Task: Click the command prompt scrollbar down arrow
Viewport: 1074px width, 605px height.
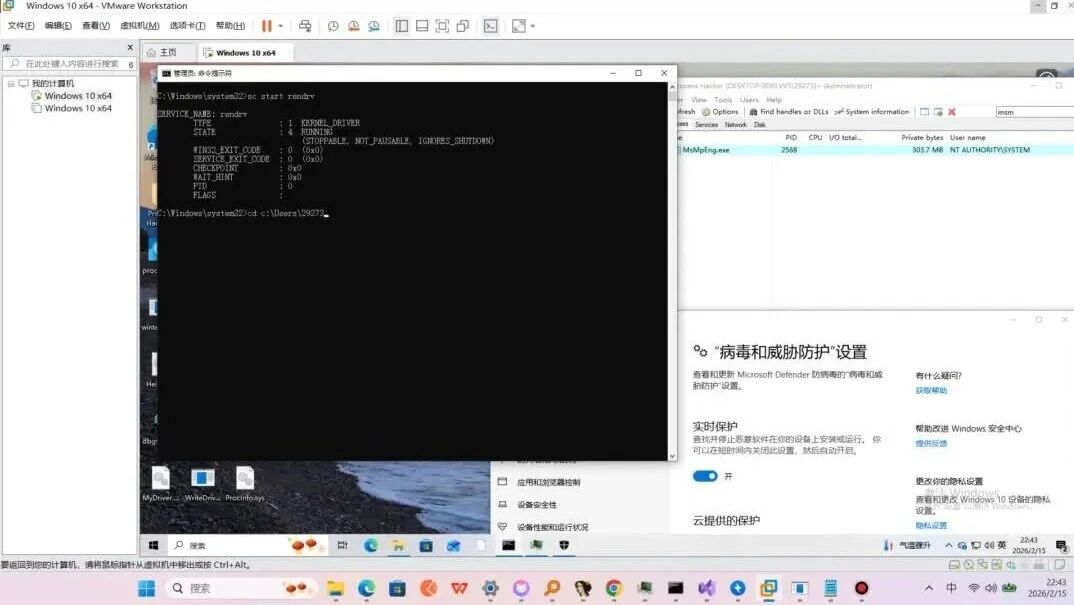Action: point(672,456)
